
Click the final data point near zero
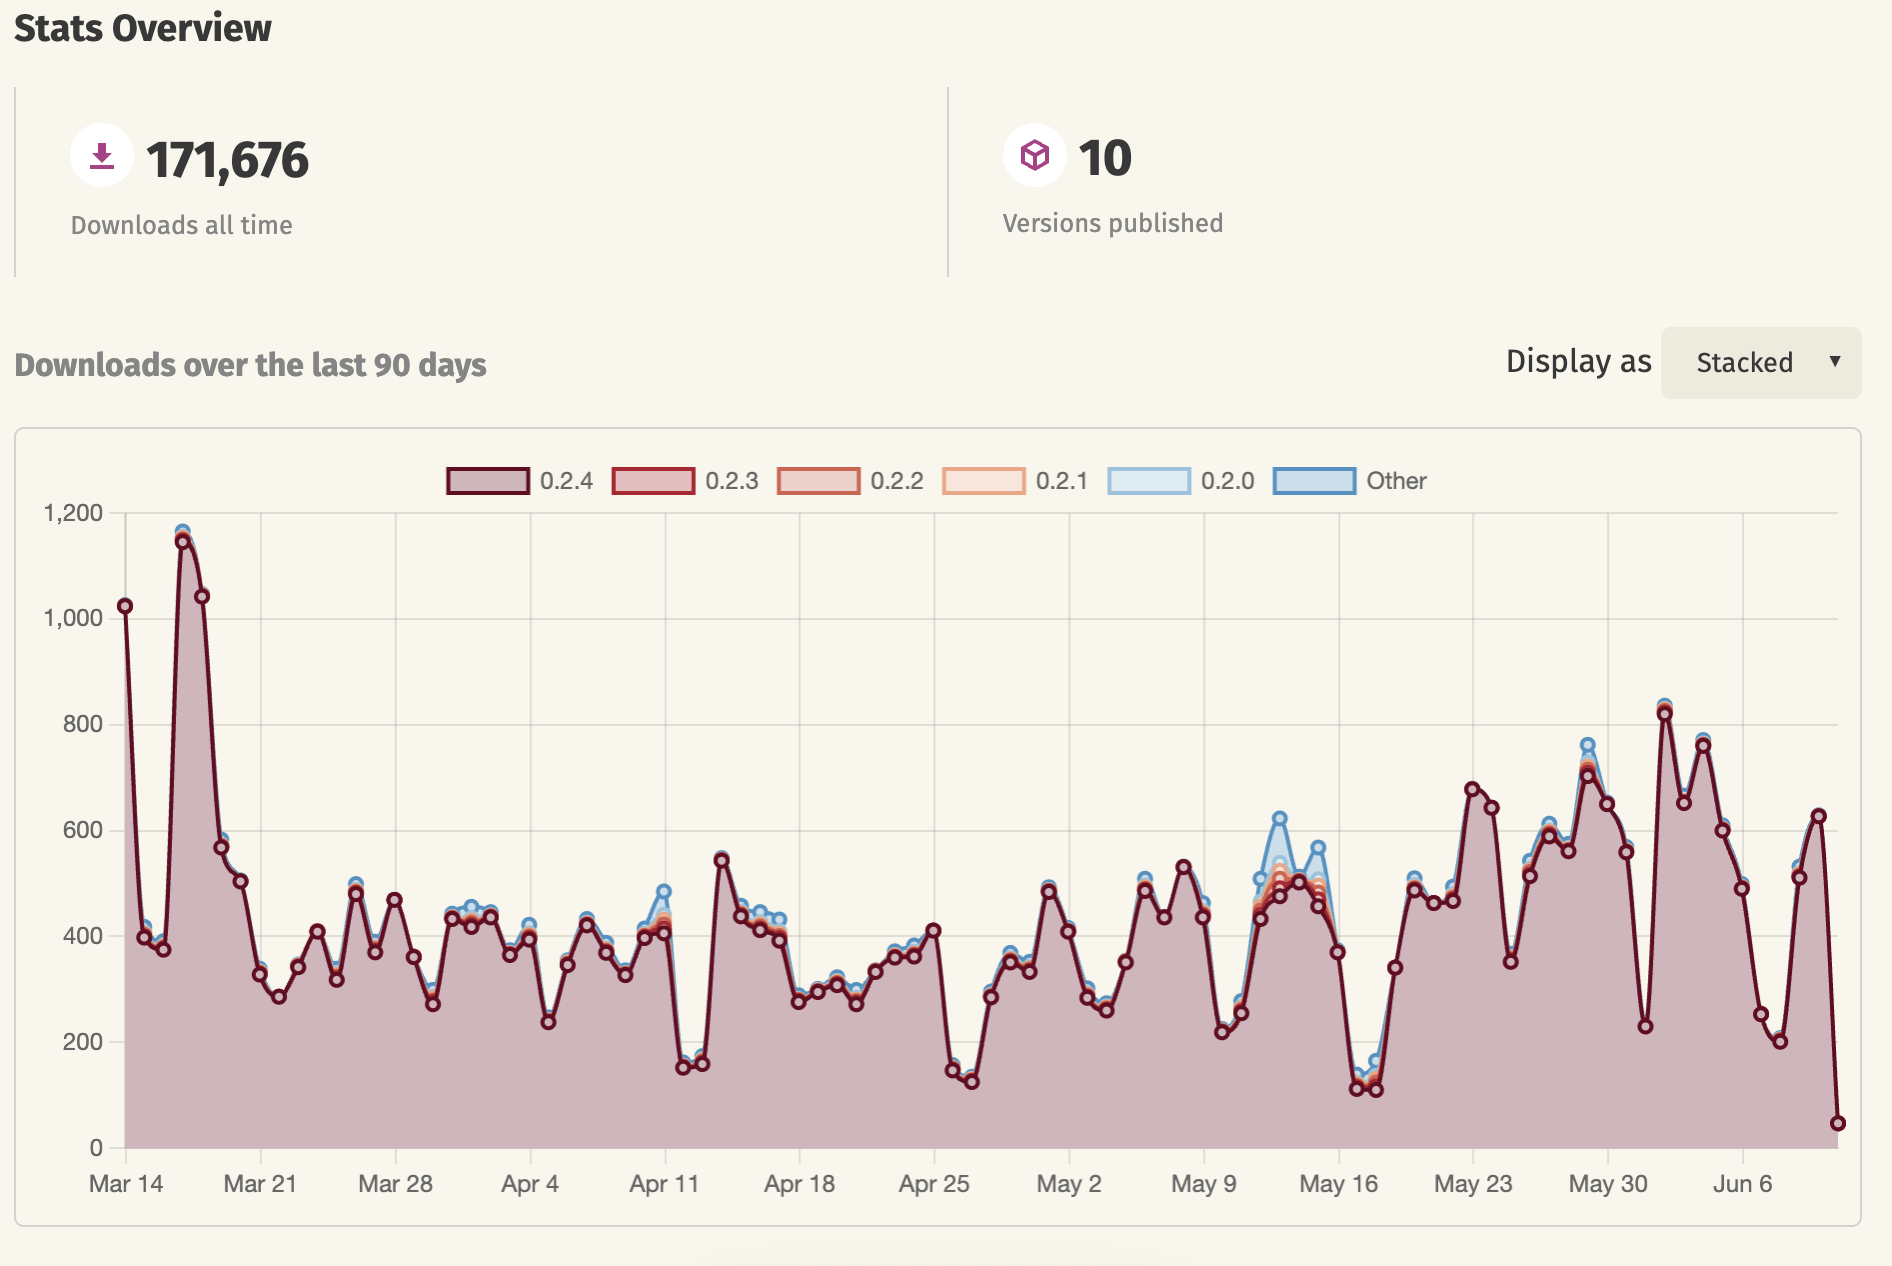tap(1837, 1123)
